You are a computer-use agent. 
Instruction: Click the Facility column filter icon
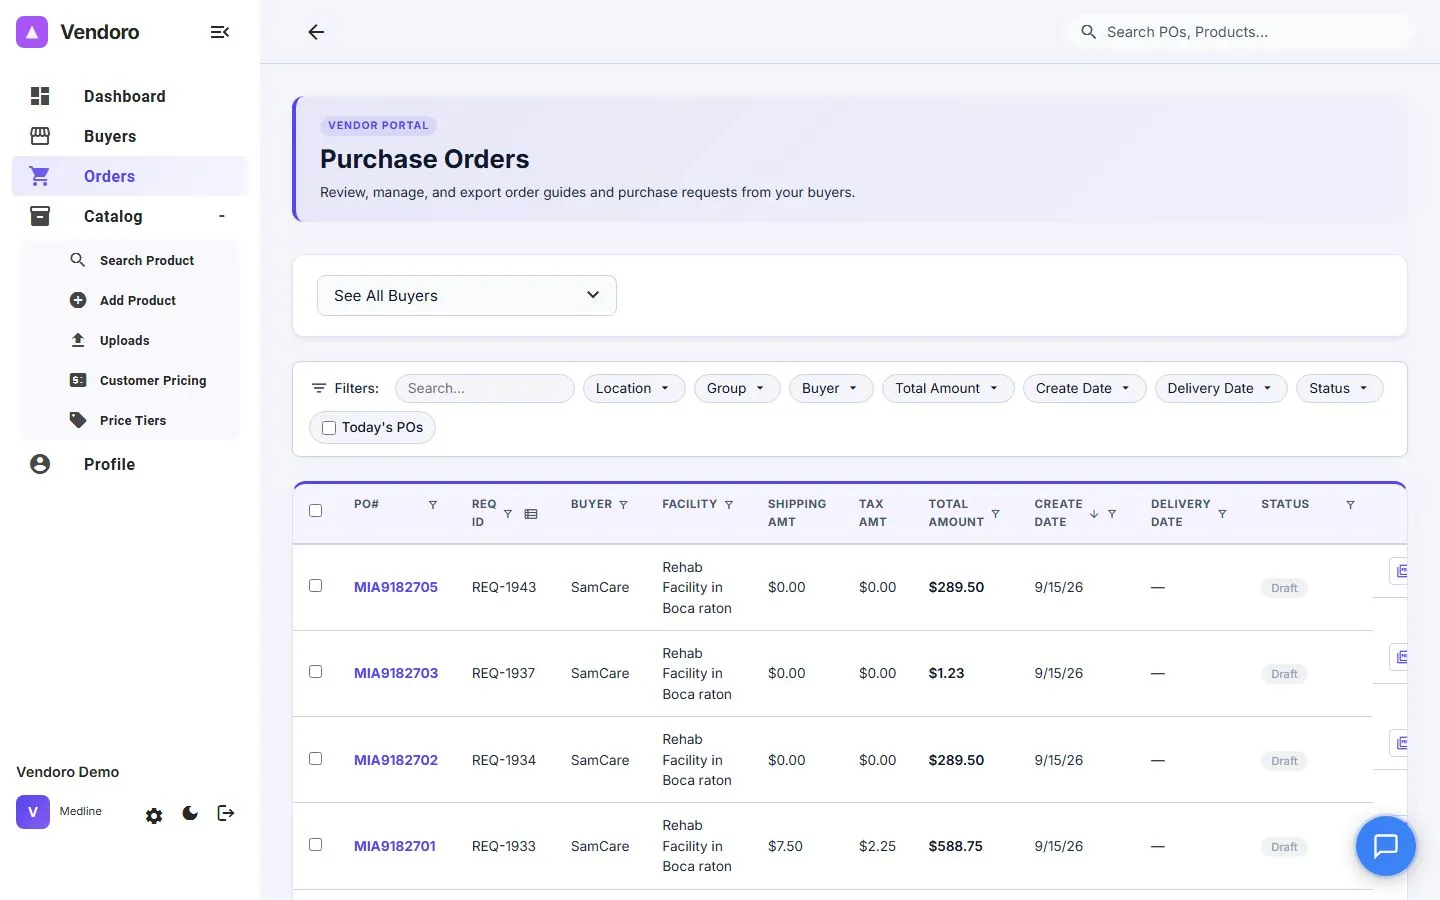tap(729, 505)
